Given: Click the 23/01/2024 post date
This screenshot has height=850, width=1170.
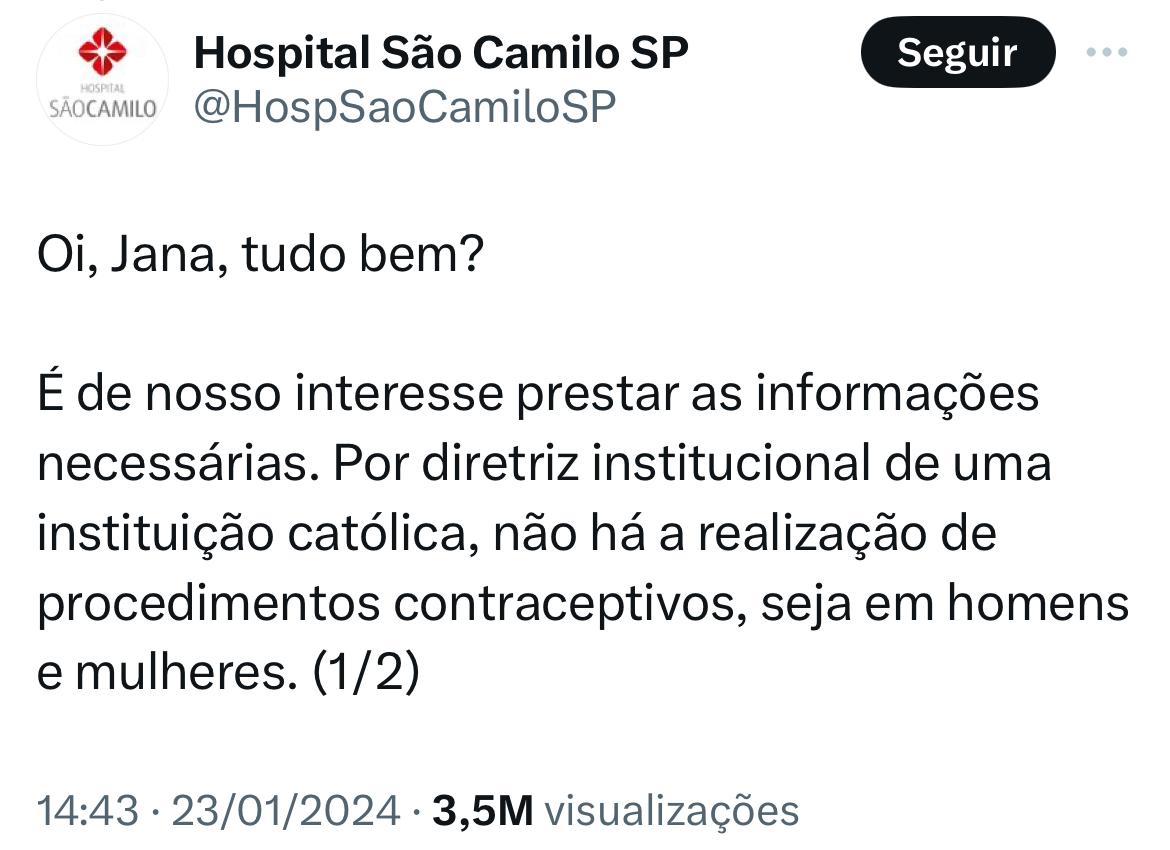Looking at the screenshot, I should tap(286, 810).
